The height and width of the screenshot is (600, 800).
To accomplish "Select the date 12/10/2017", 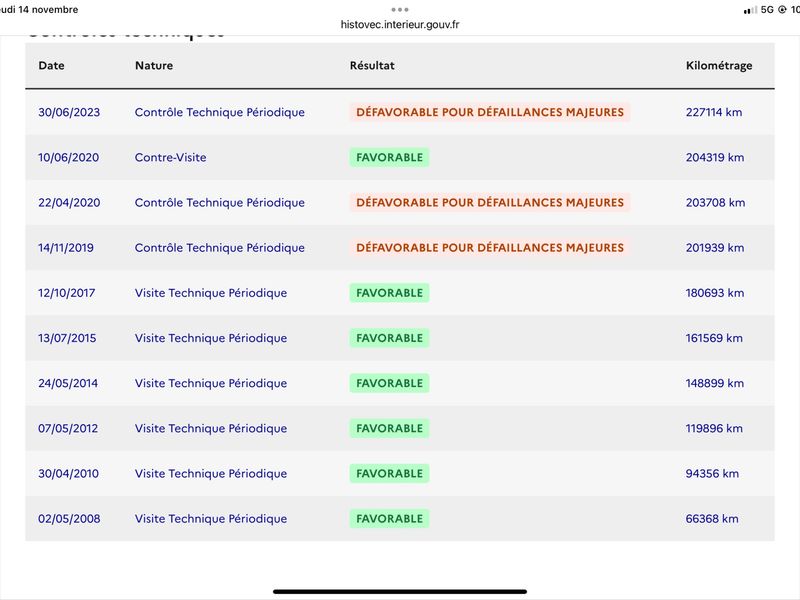I will tap(66, 293).
